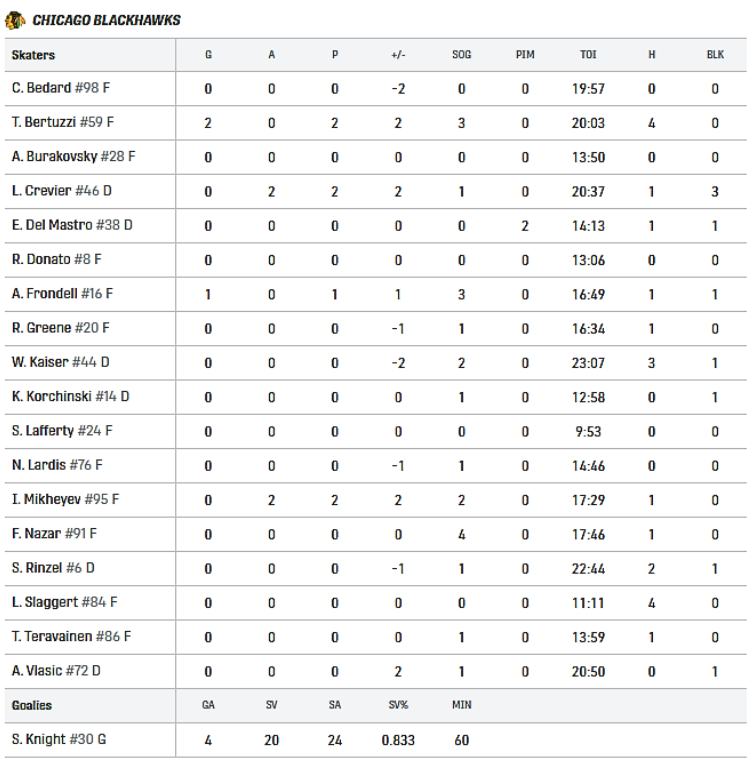Open C. Bedard #98 player link
The height and width of the screenshot is (768, 749).
(x=61, y=89)
